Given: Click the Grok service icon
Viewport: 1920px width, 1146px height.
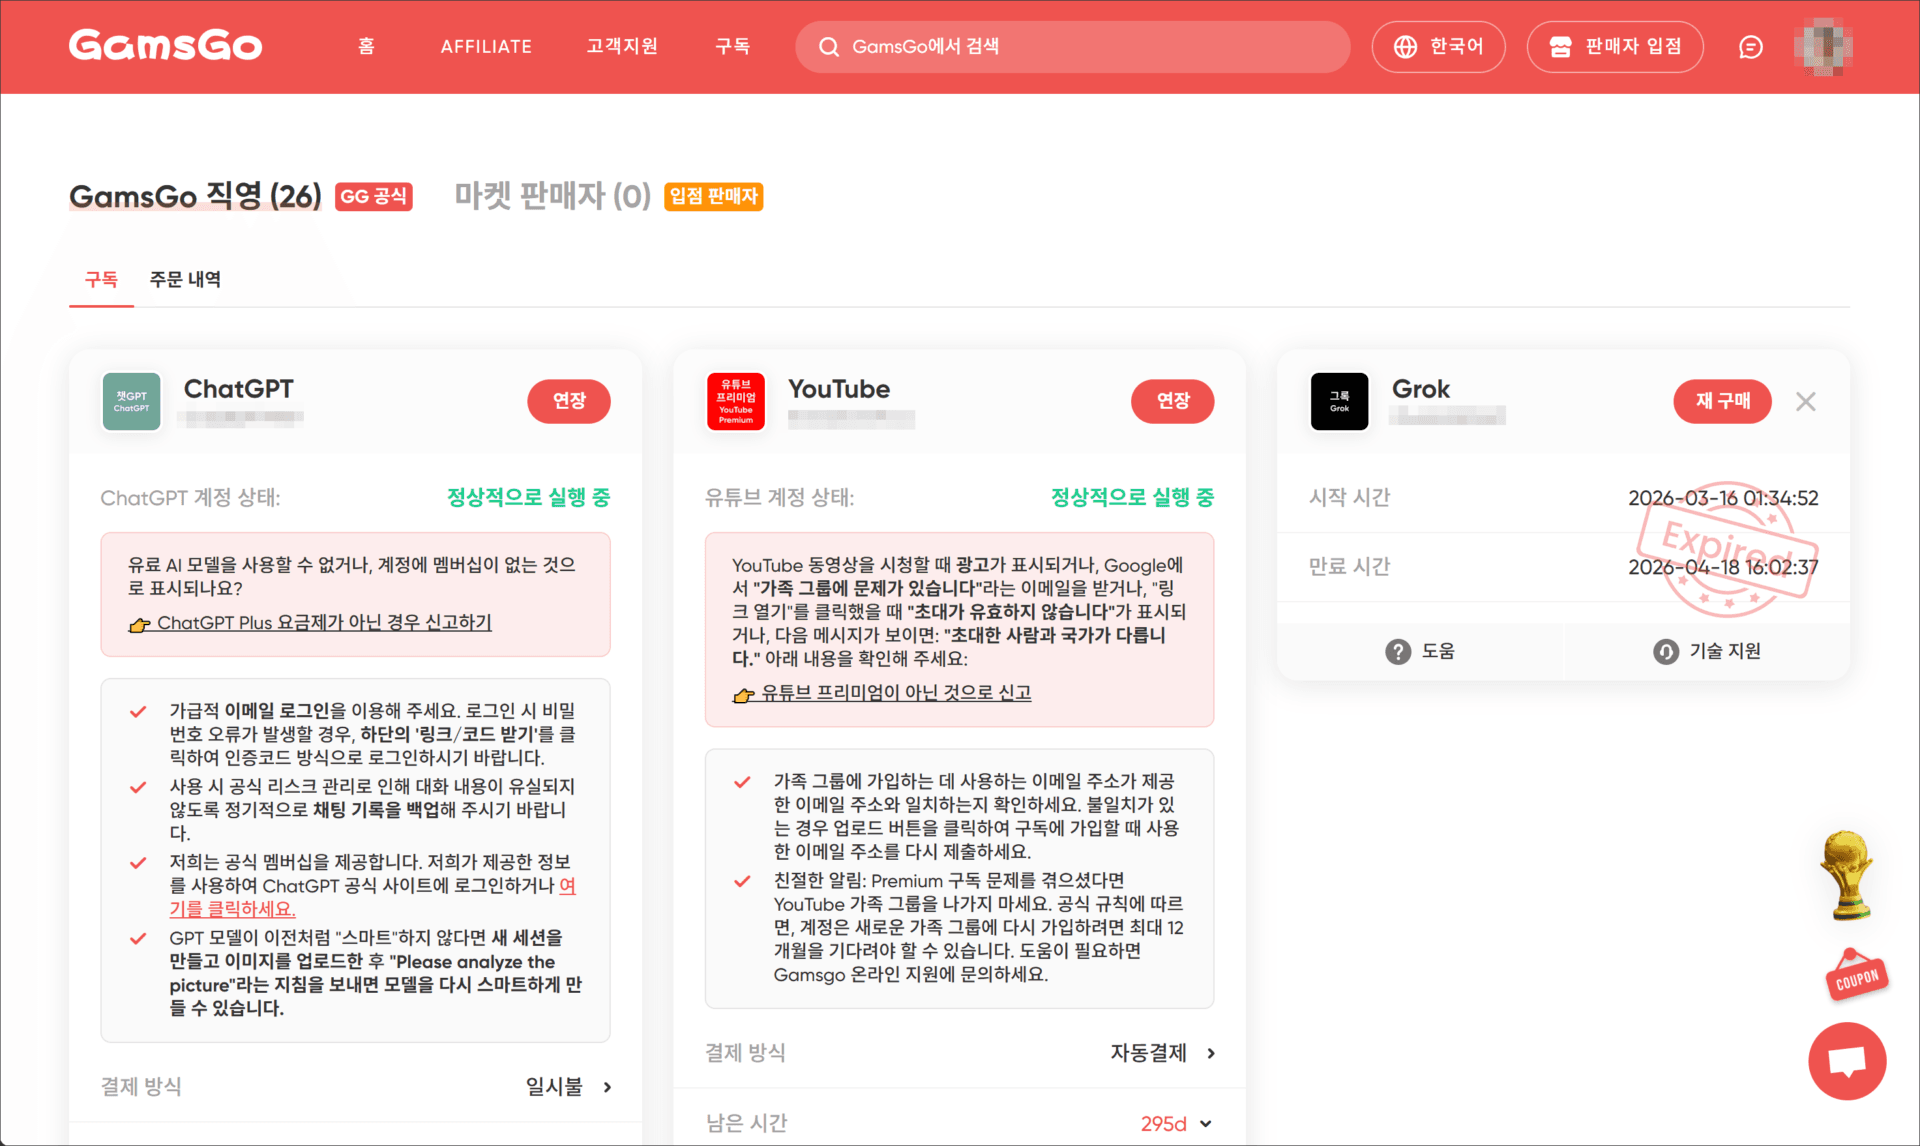Looking at the screenshot, I should coord(1340,401).
